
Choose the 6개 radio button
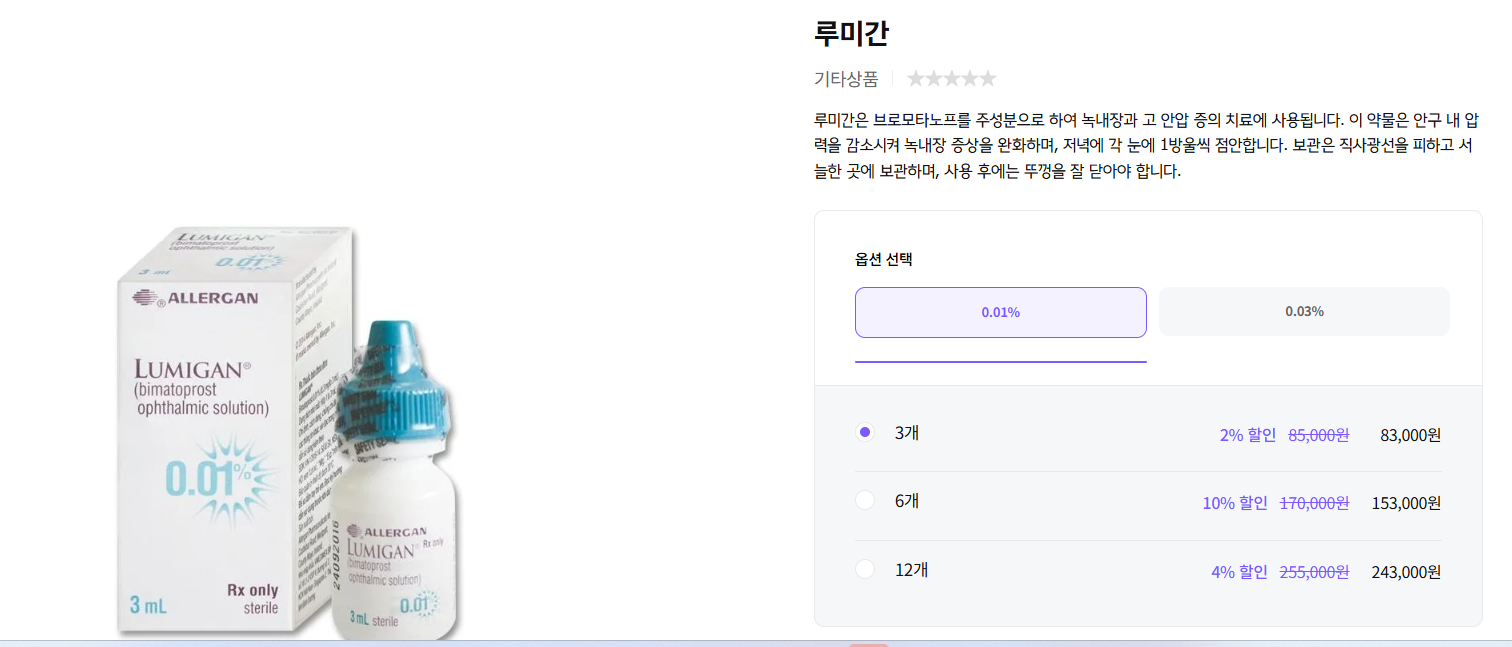coord(865,500)
